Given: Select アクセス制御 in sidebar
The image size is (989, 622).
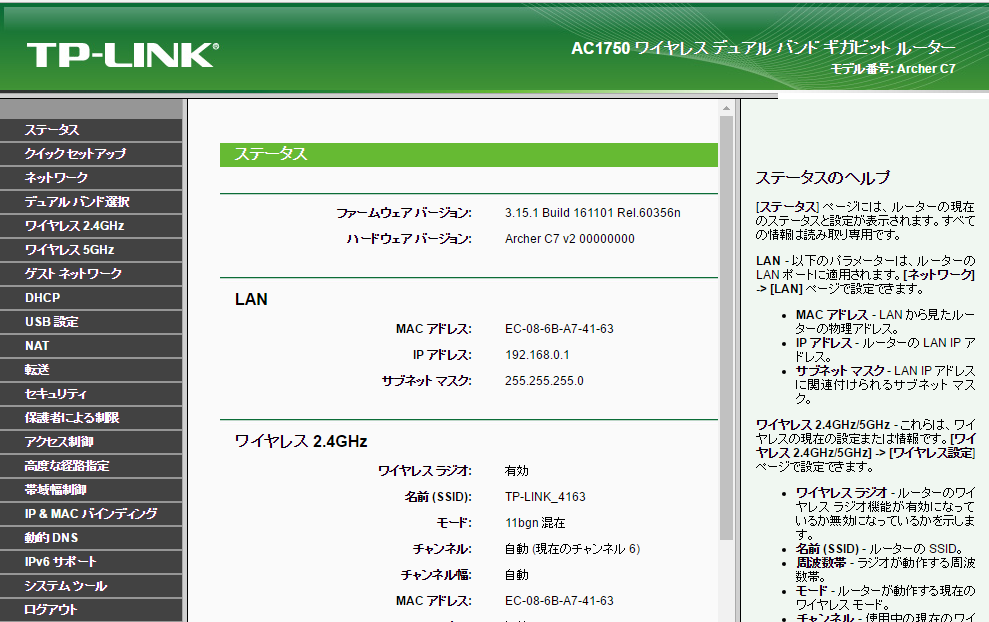Looking at the screenshot, I should click(91, 442).
